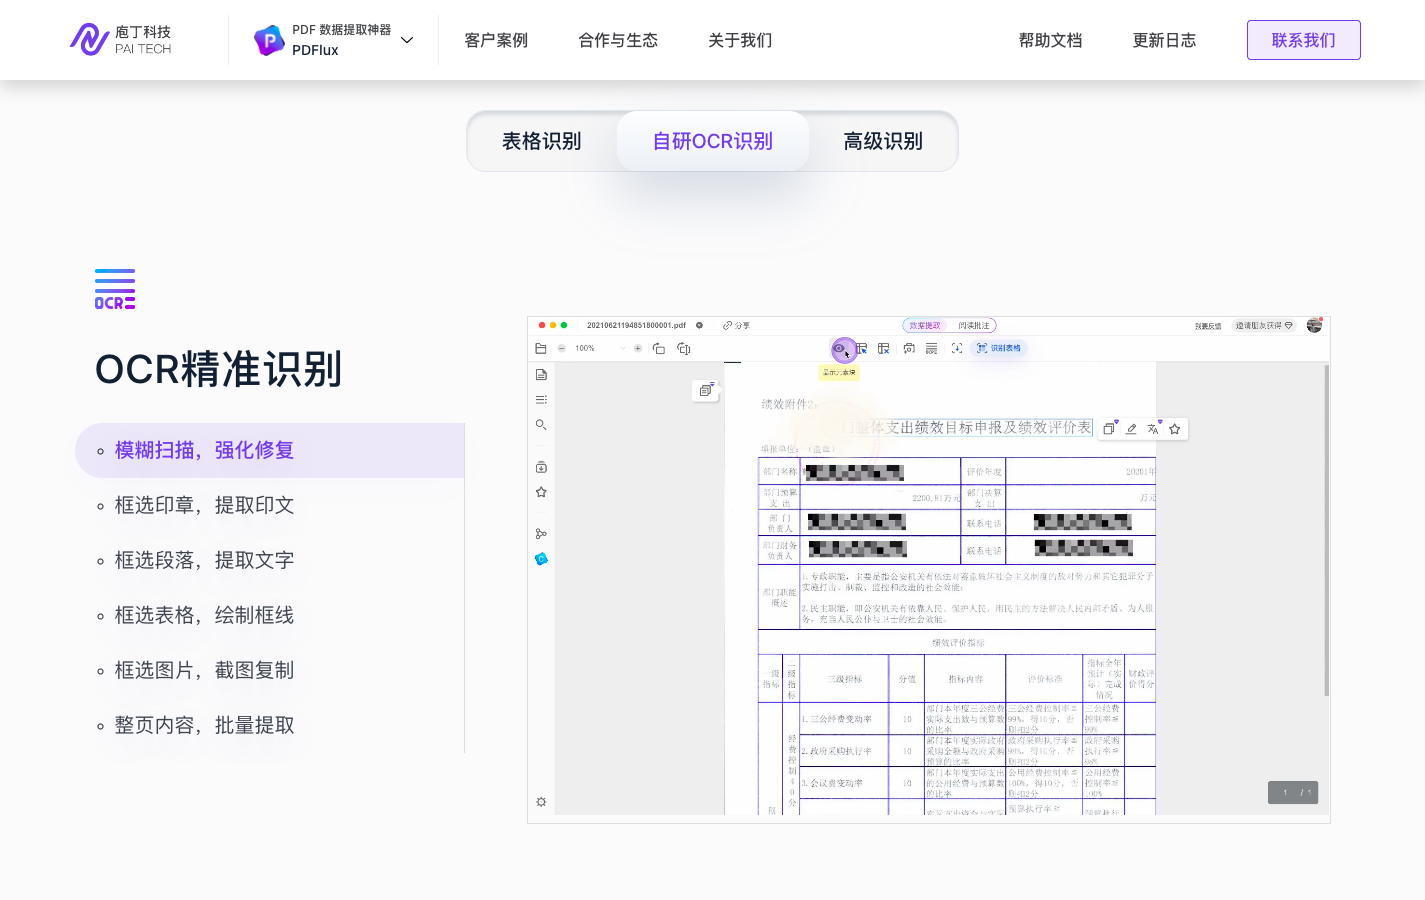Open the outline list icon in sidebar

541,400
